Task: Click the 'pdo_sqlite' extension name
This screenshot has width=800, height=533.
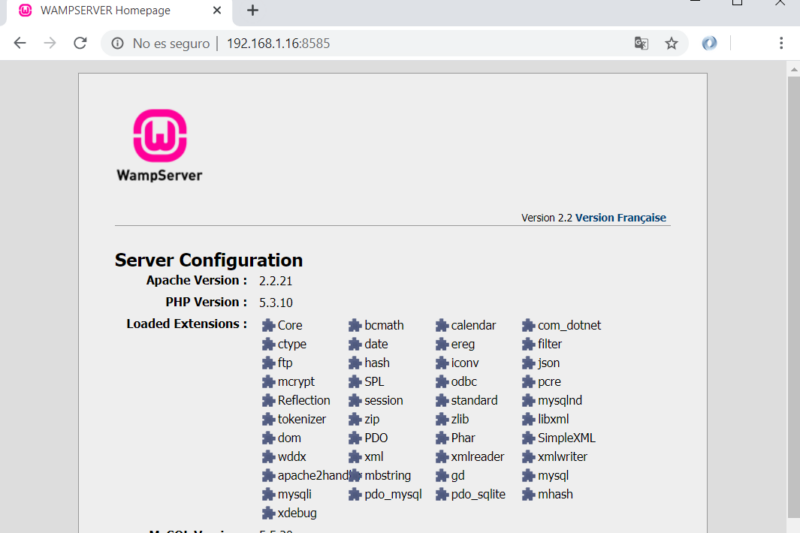Action: [478, 495]
